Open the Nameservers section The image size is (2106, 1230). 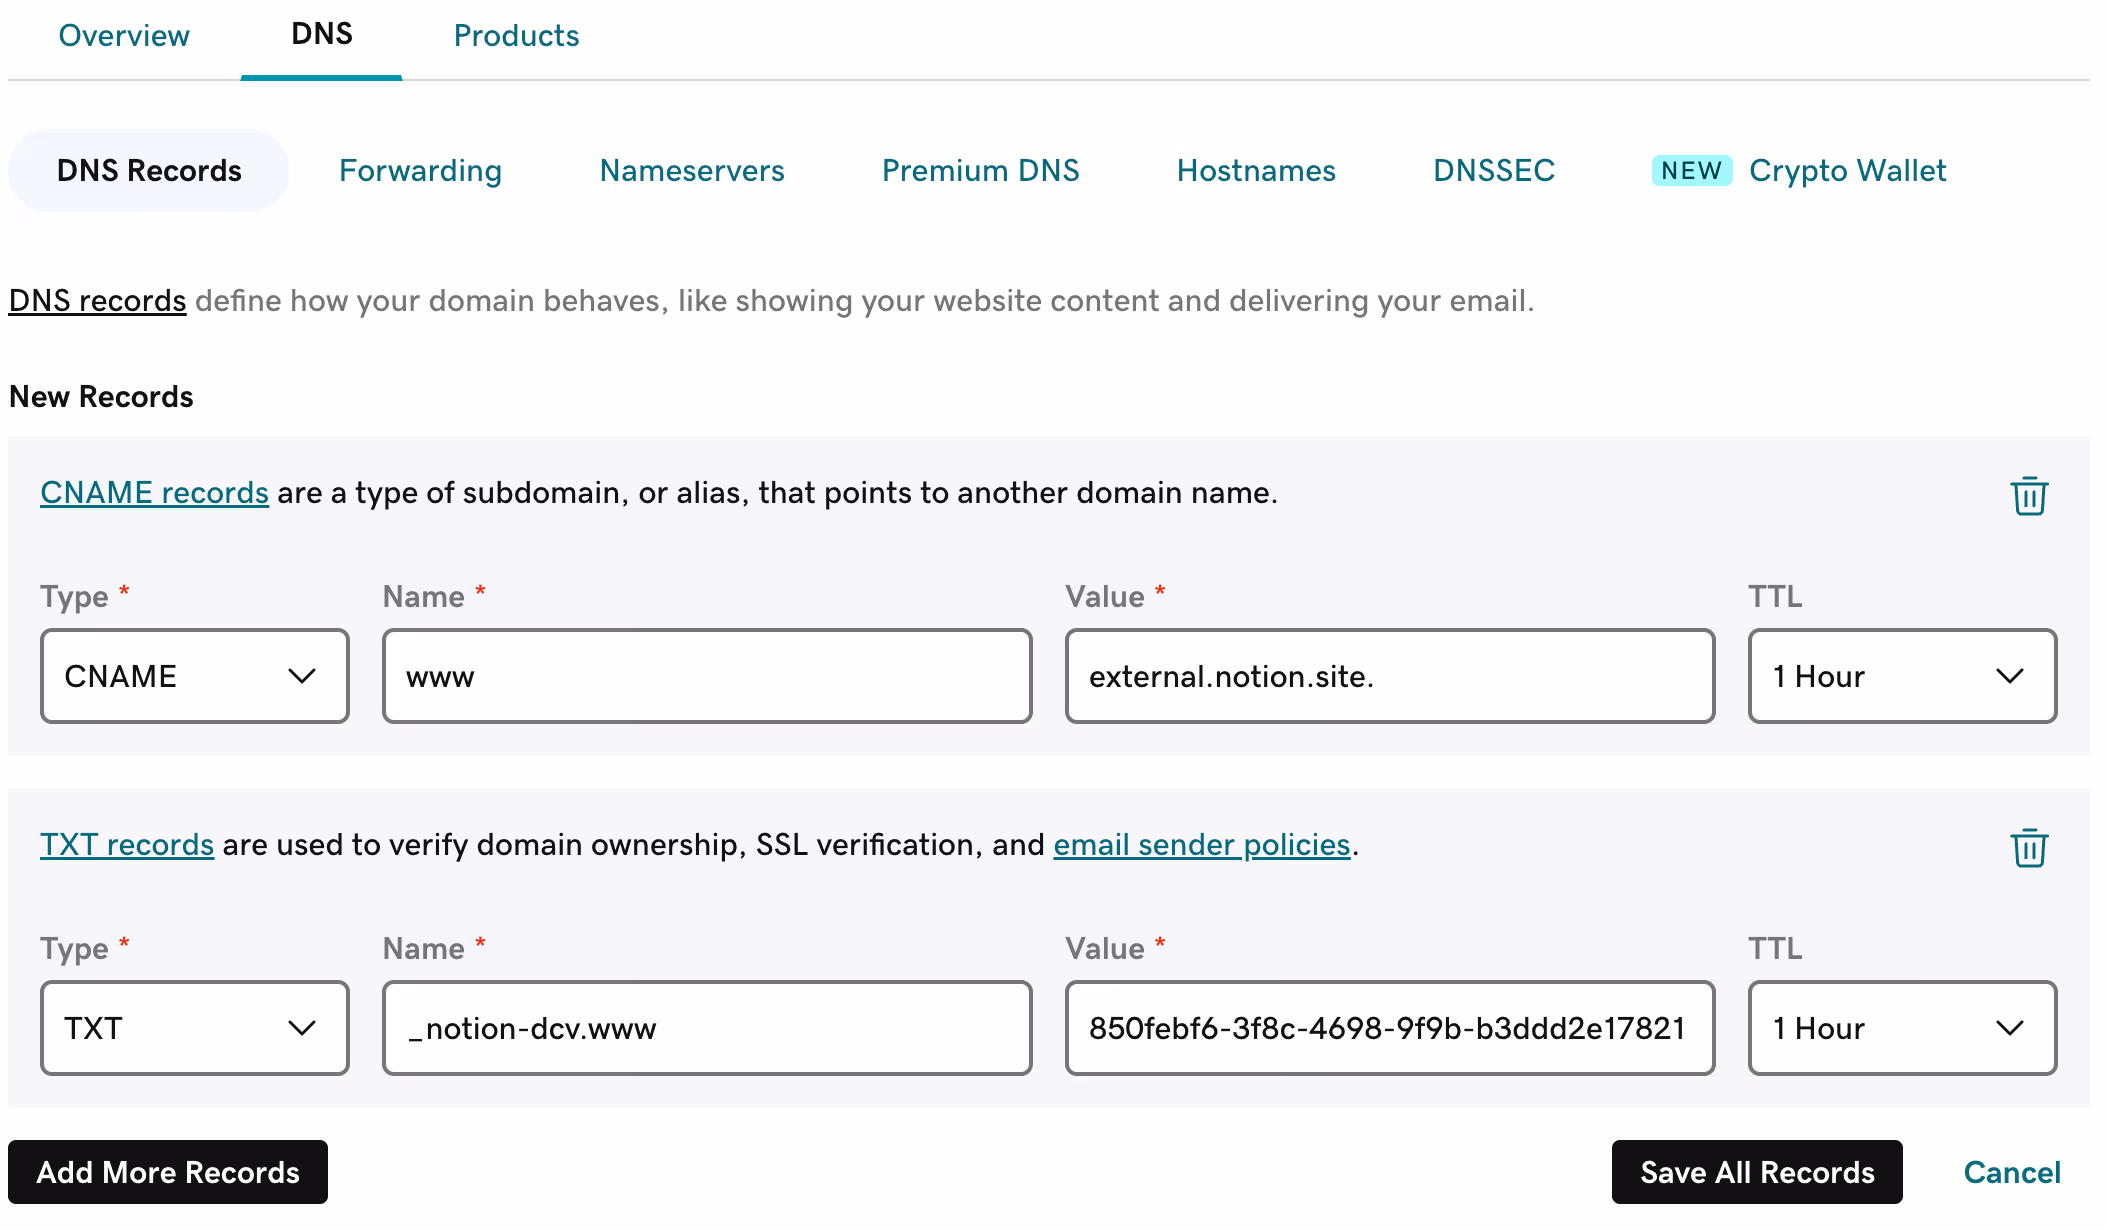coord(692,171)
